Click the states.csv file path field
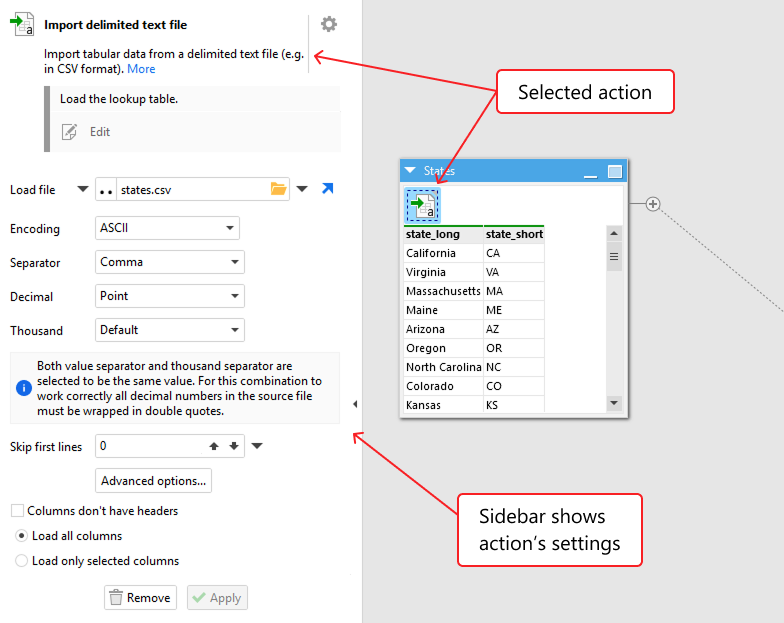The height and width of the screenshot is (623, 784). (193, 190)
